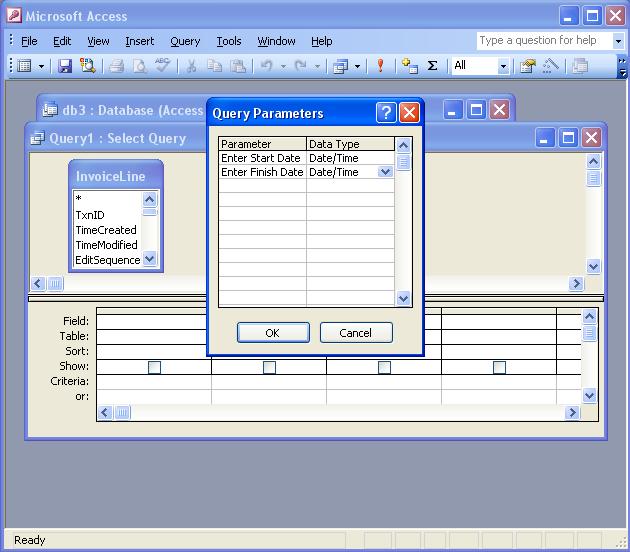Select the TxnID field in InvoiceLine
Screen dimensions: 630x552
pos(108,215)
